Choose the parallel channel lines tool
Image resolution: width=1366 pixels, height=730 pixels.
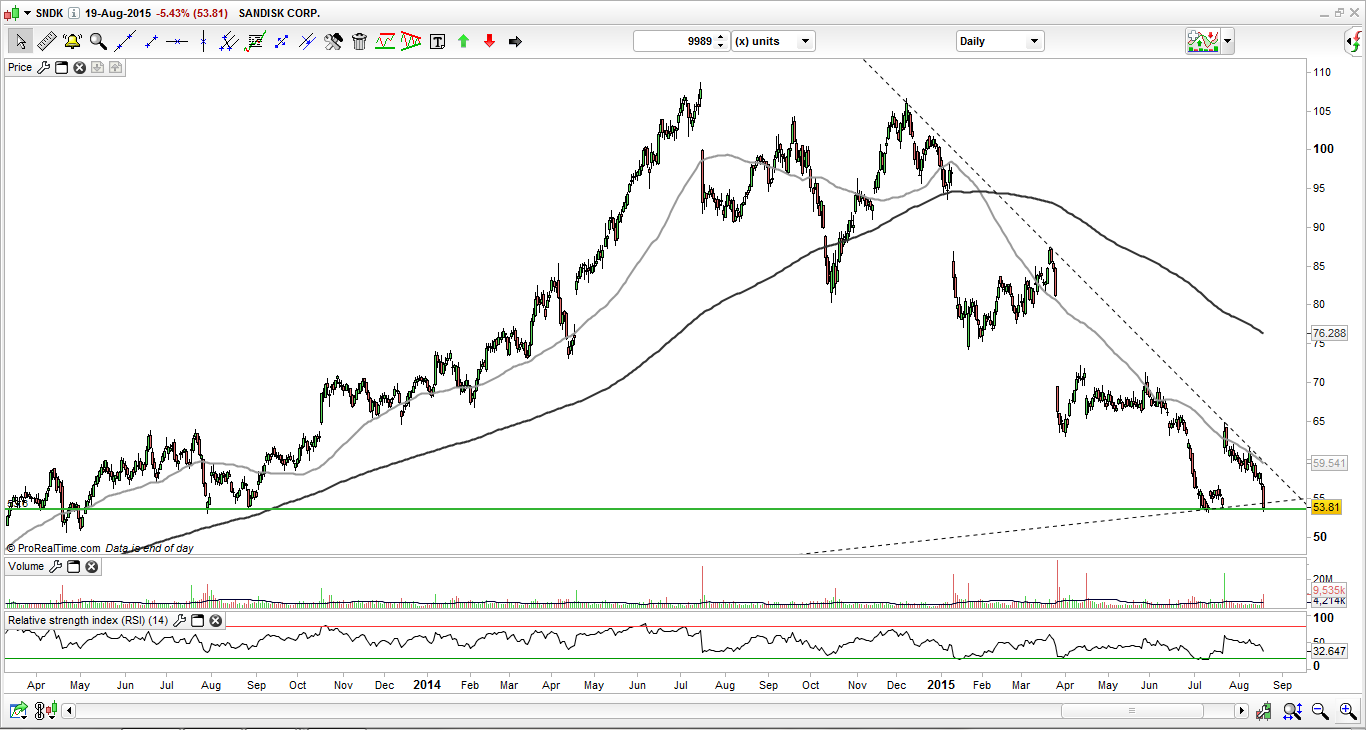229,41
